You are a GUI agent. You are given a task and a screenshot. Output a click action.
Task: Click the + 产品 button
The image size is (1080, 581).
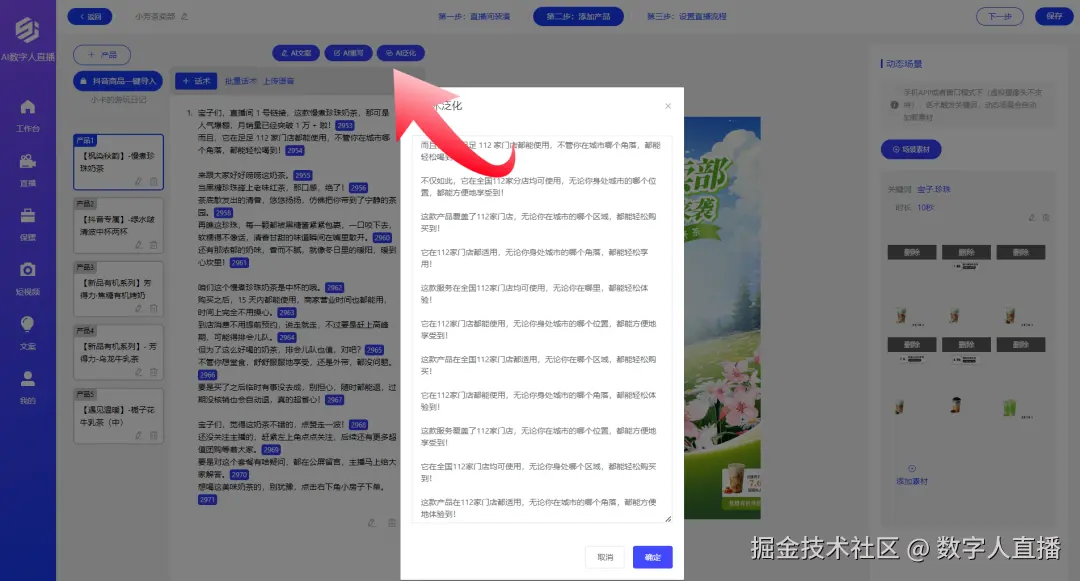102,54
